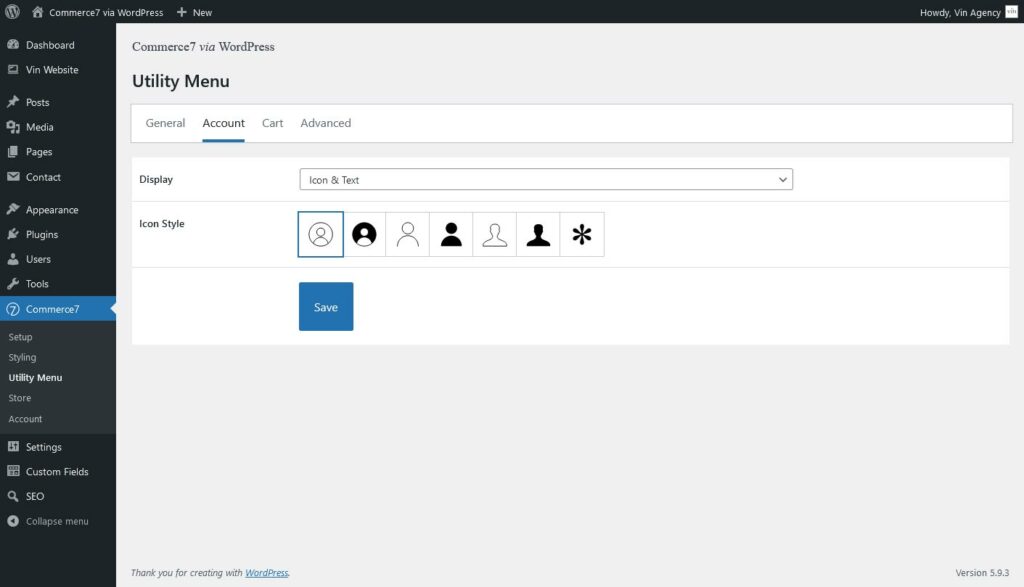The image size is (1024, 587).
Task: Open SEO via its magnifier icon
Action: point(14,496)
